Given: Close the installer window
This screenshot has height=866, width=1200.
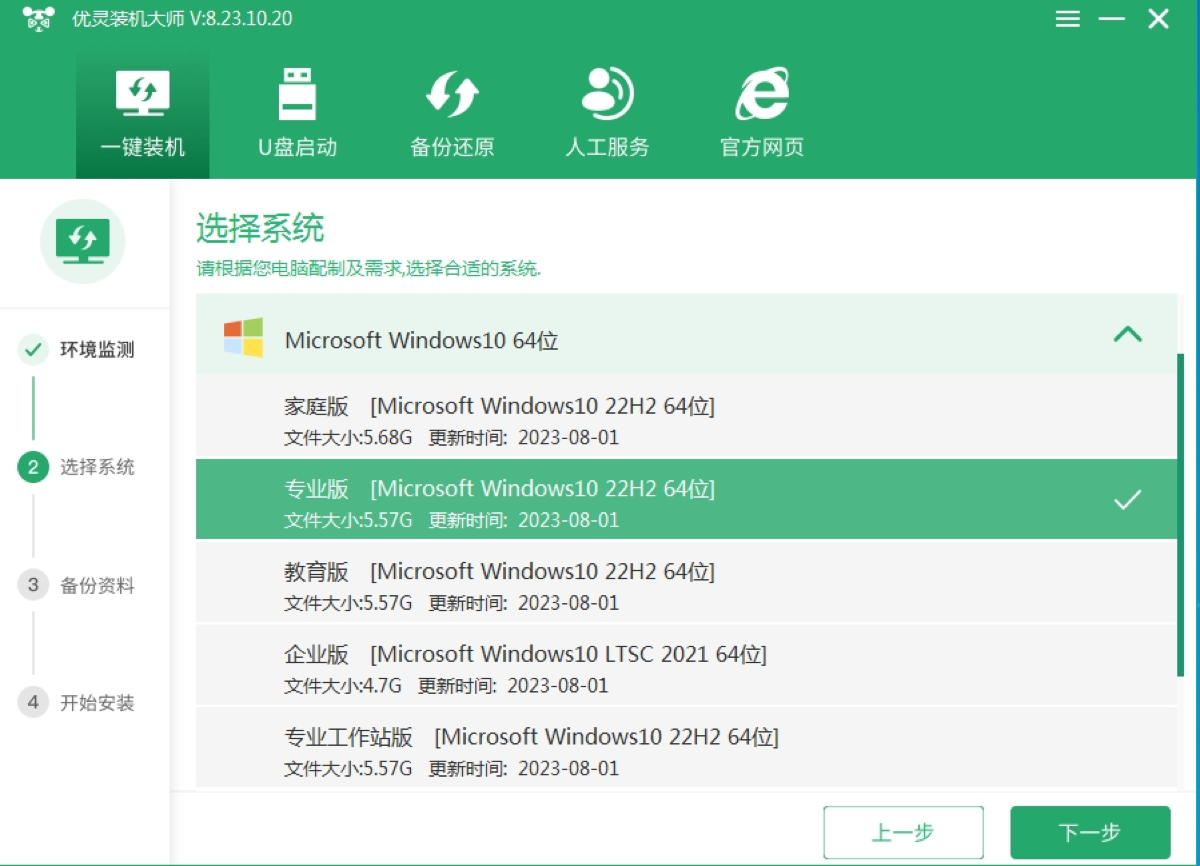Looking at the screenshot, I should coord(1158,19).
